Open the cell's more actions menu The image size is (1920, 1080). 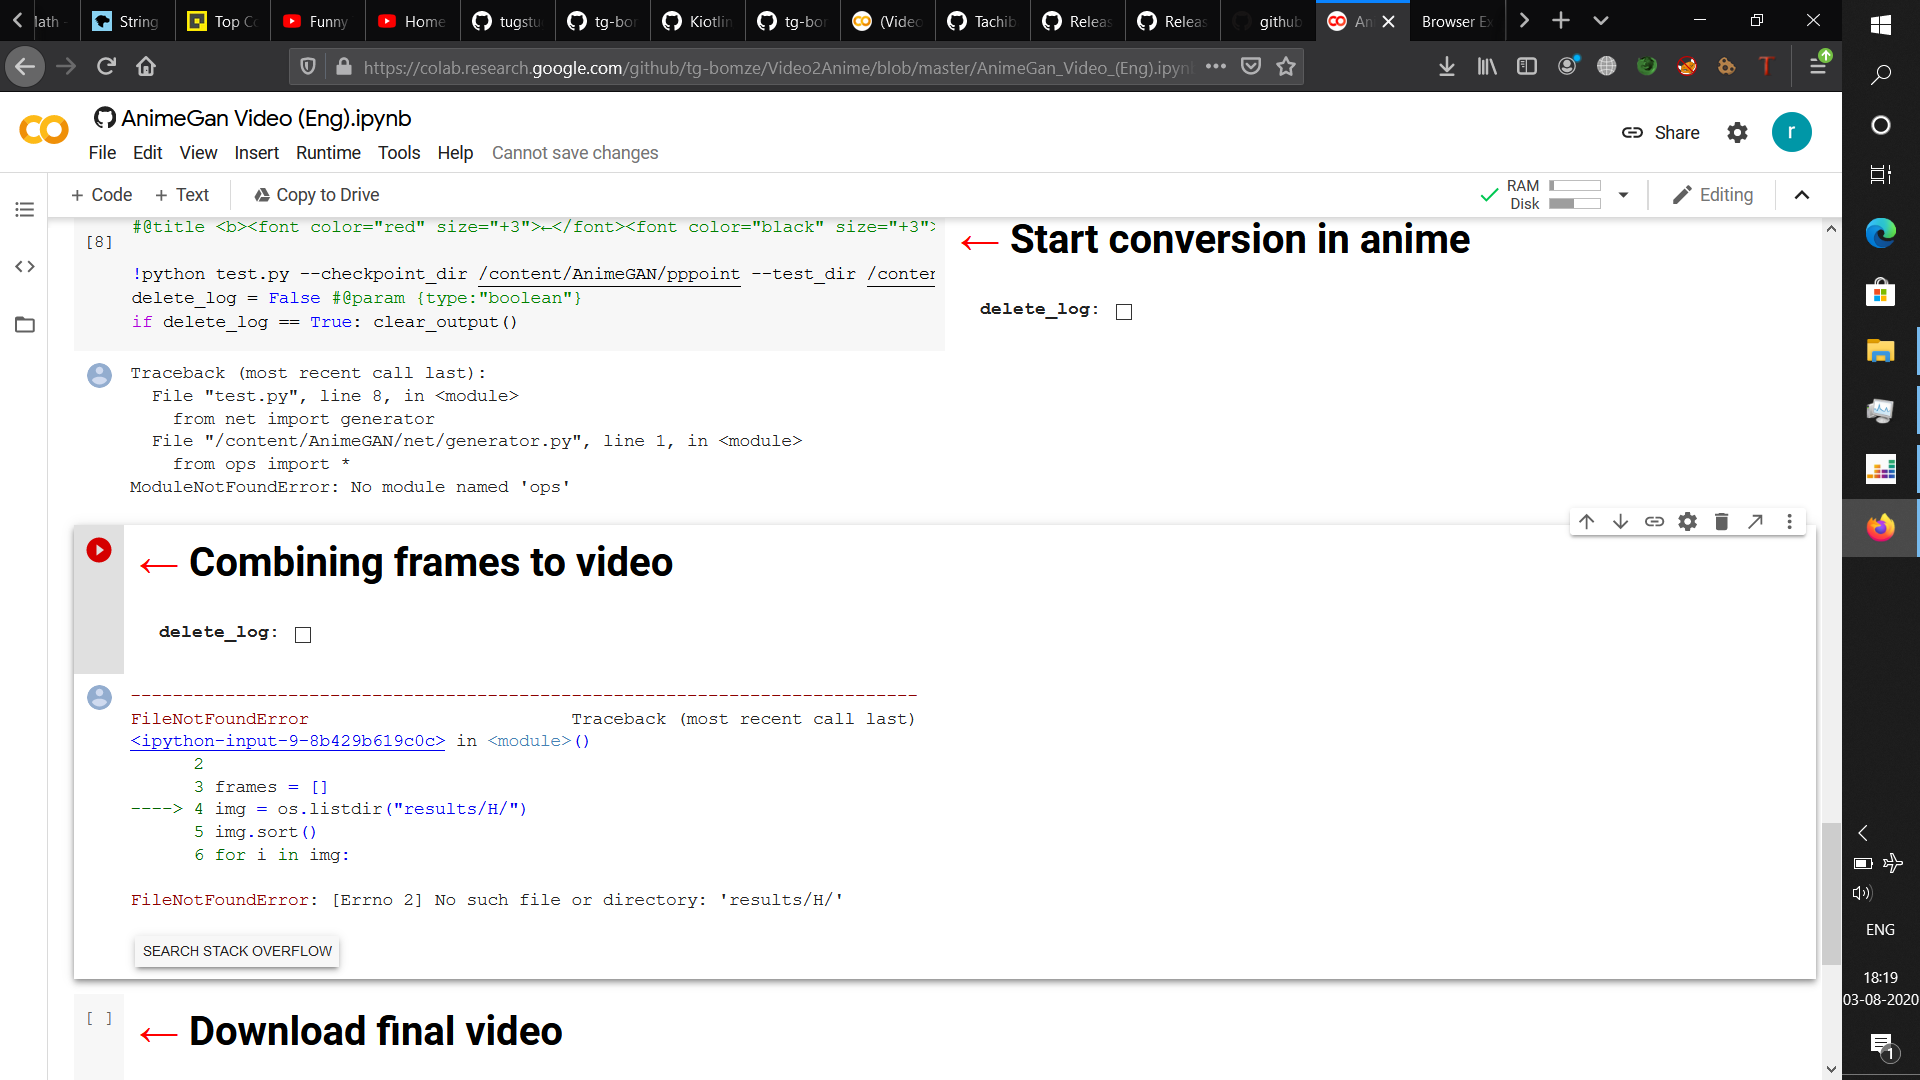(x=1789, y=521)
